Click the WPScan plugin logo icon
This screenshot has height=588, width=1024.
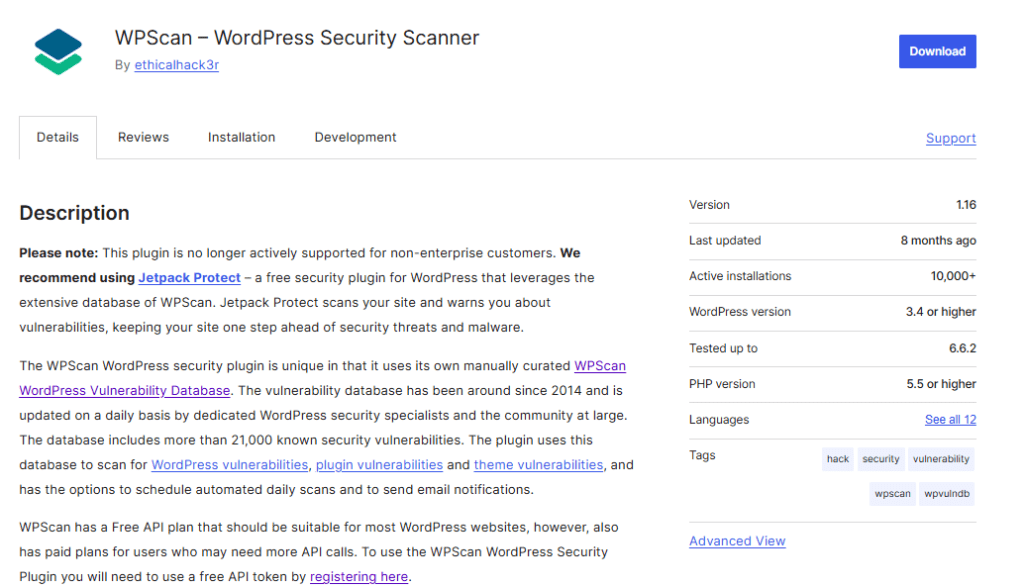click(x=58, y=52)
